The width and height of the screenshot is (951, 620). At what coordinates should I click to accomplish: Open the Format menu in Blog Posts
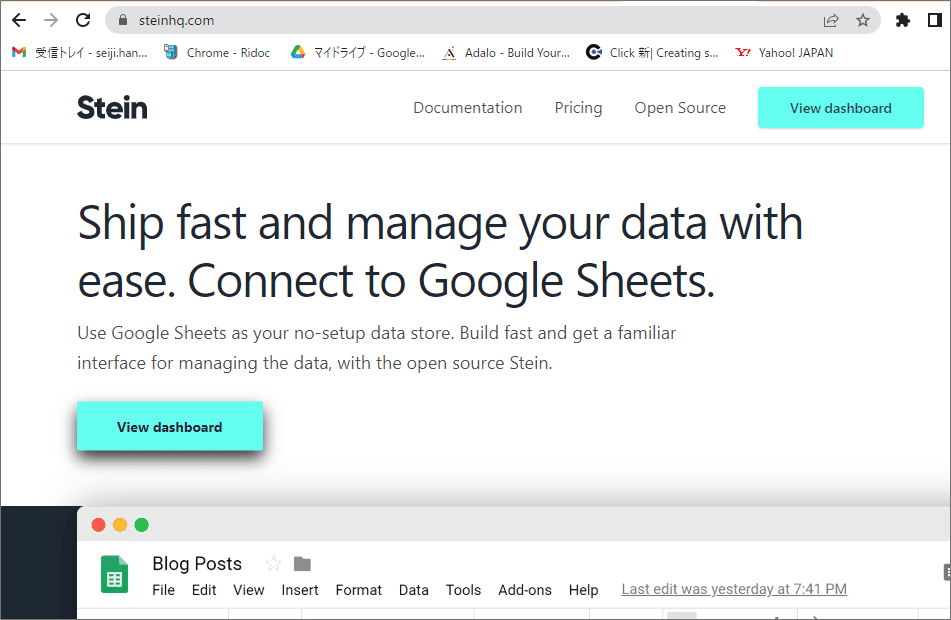(358, 590)
